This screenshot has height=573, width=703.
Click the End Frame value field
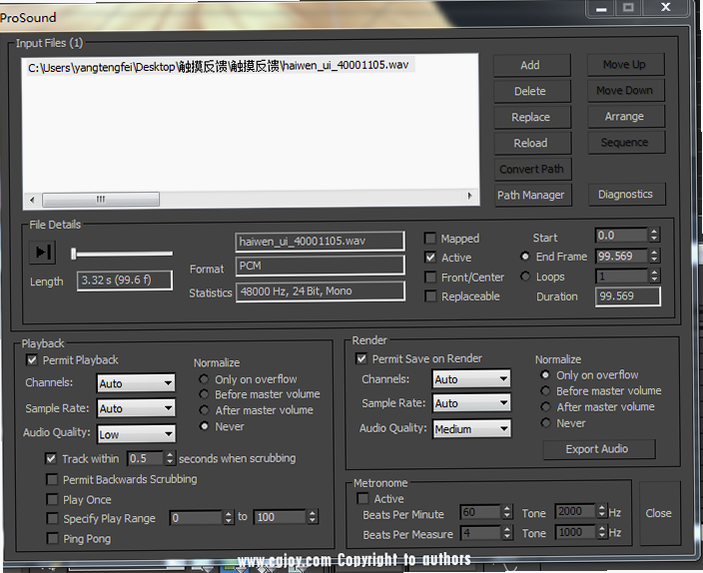click(x=621, y=256)
